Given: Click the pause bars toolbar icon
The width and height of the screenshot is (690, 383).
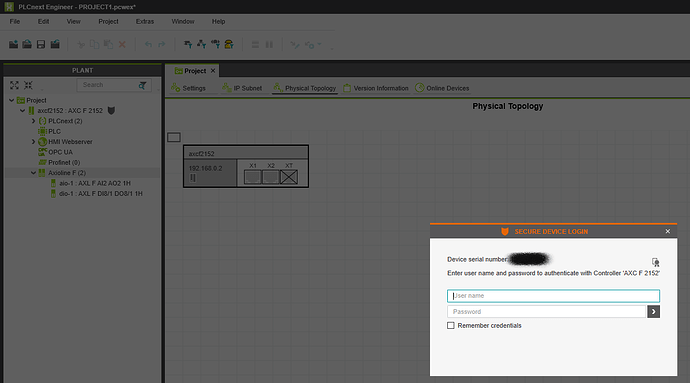Looking at the screenshot, I should [x=269, y=44].
